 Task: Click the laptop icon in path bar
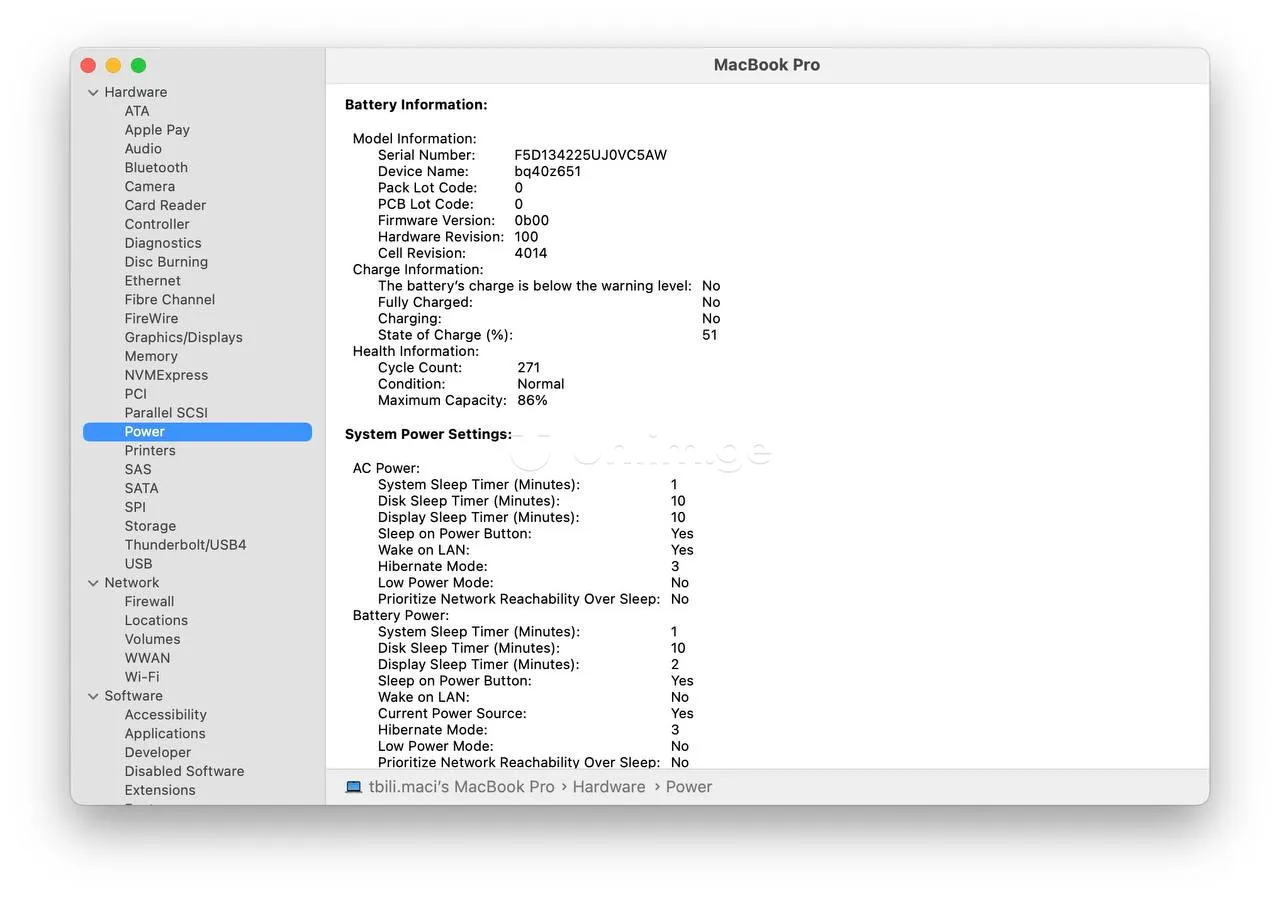tap(354, 787)
